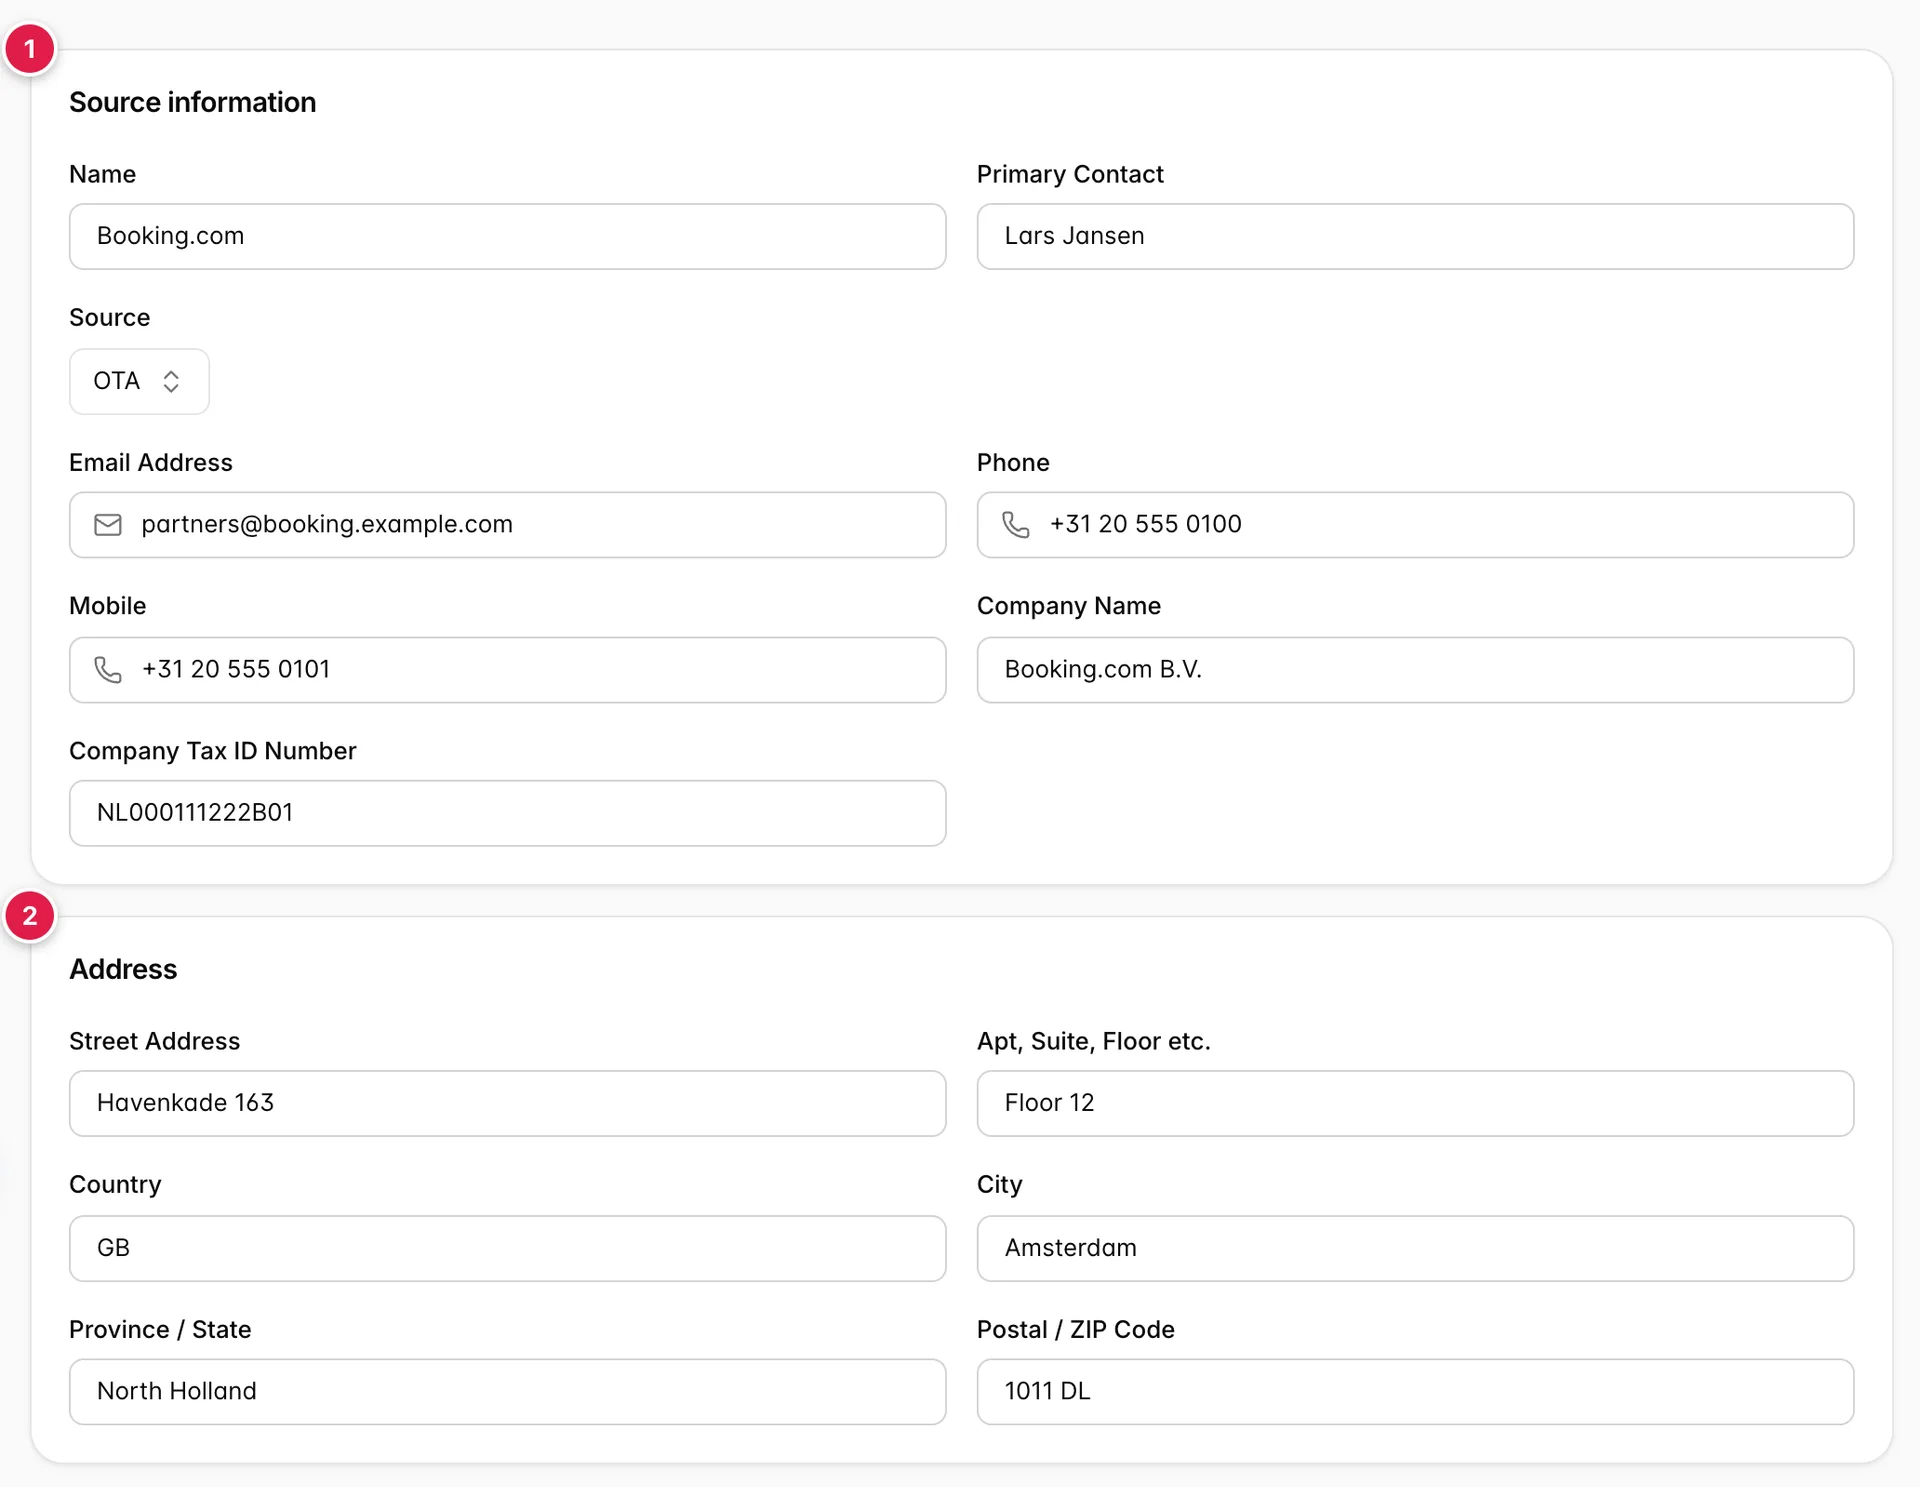Image resolution: width=1920 pixels, height=1487 pixels.
Task: Click the Company Tax ID Number label
Action: (x=213, y=751)
